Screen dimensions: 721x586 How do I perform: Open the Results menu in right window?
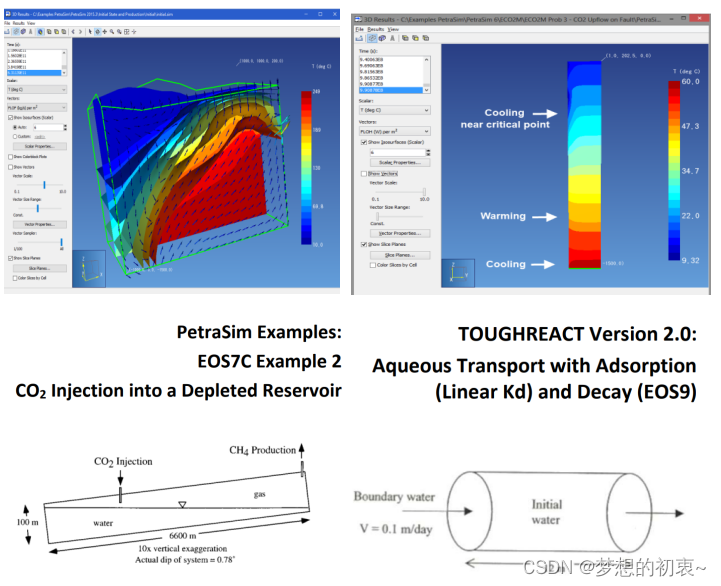coord(376,29)
